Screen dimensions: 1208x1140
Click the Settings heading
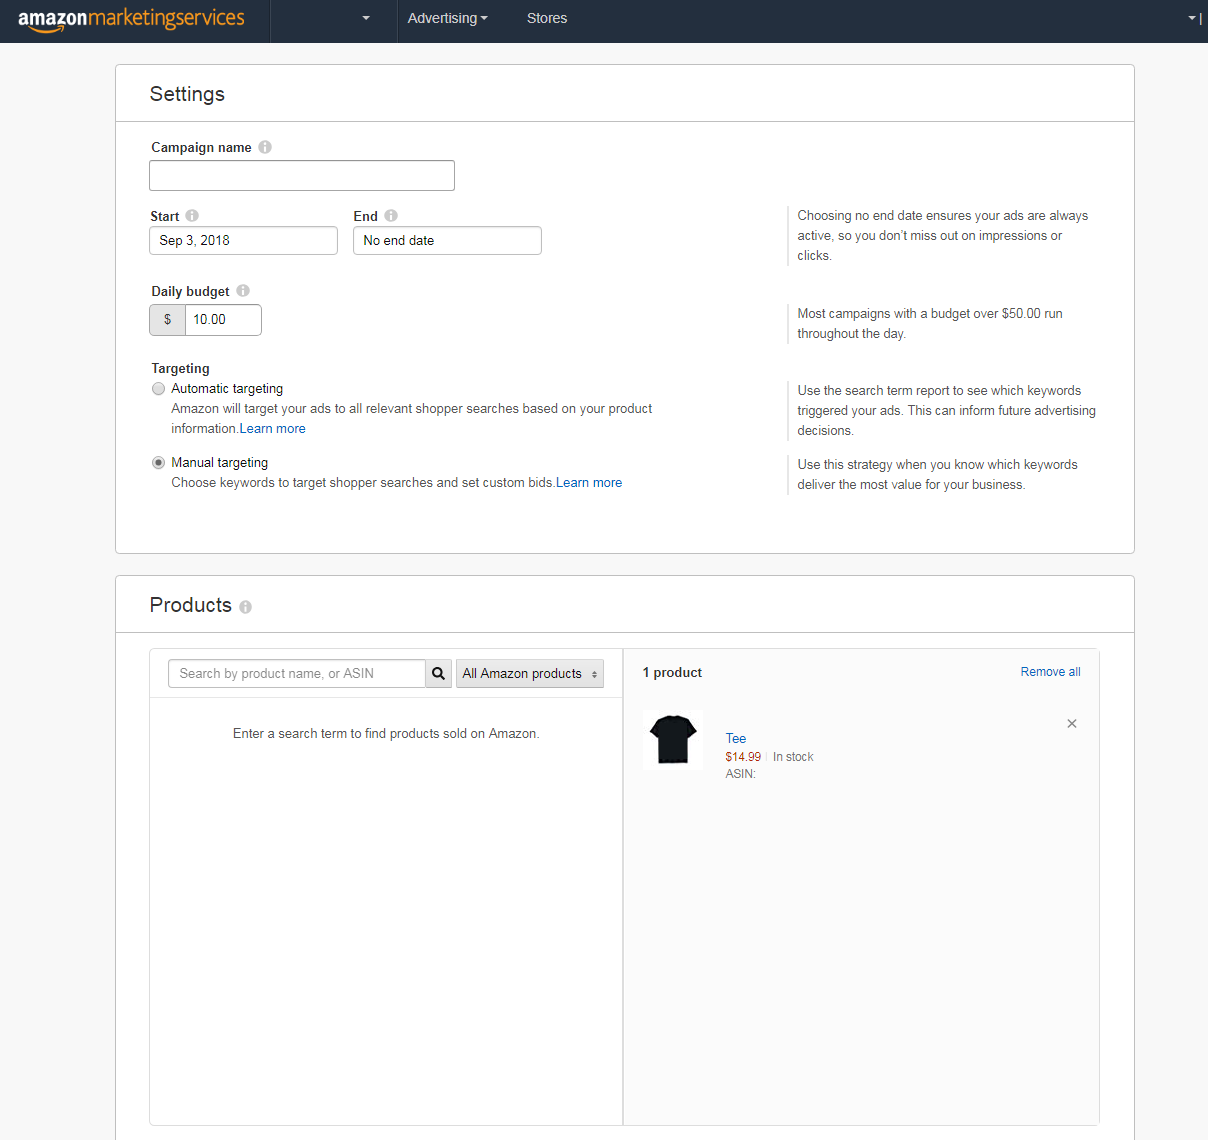[187, 94]
